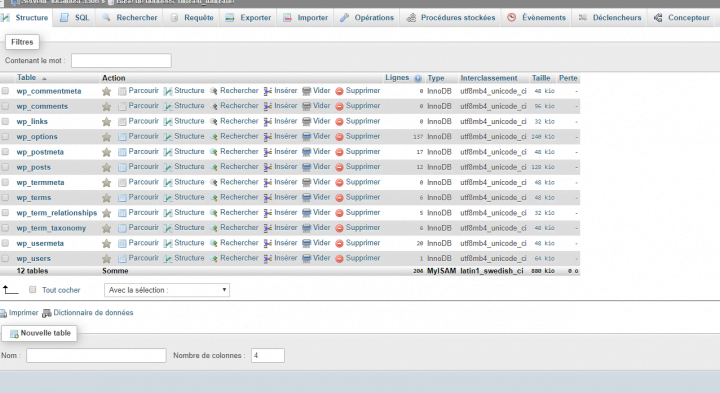Click the Exporter tab icon
Viewport: 720px width, 393px height.
click(x=230, y=18)
